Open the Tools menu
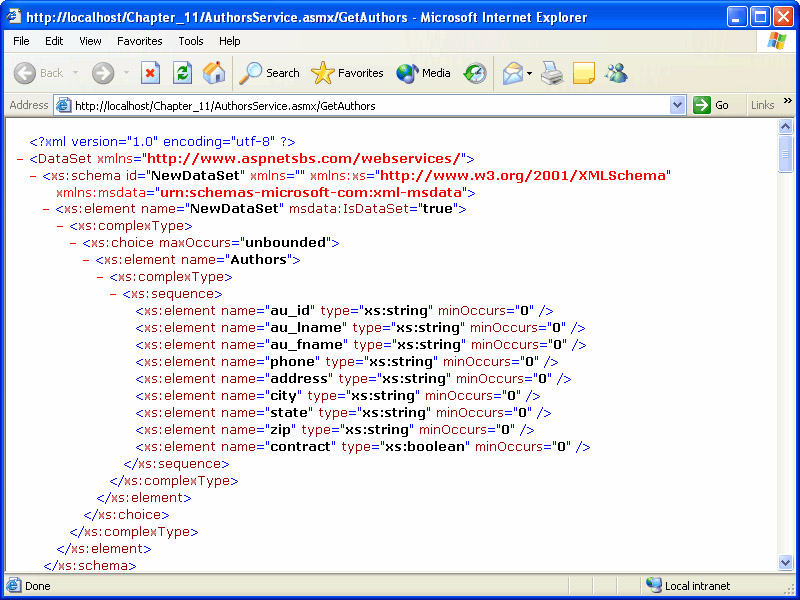Screen dimensions: 800x600 click(191, 41)
